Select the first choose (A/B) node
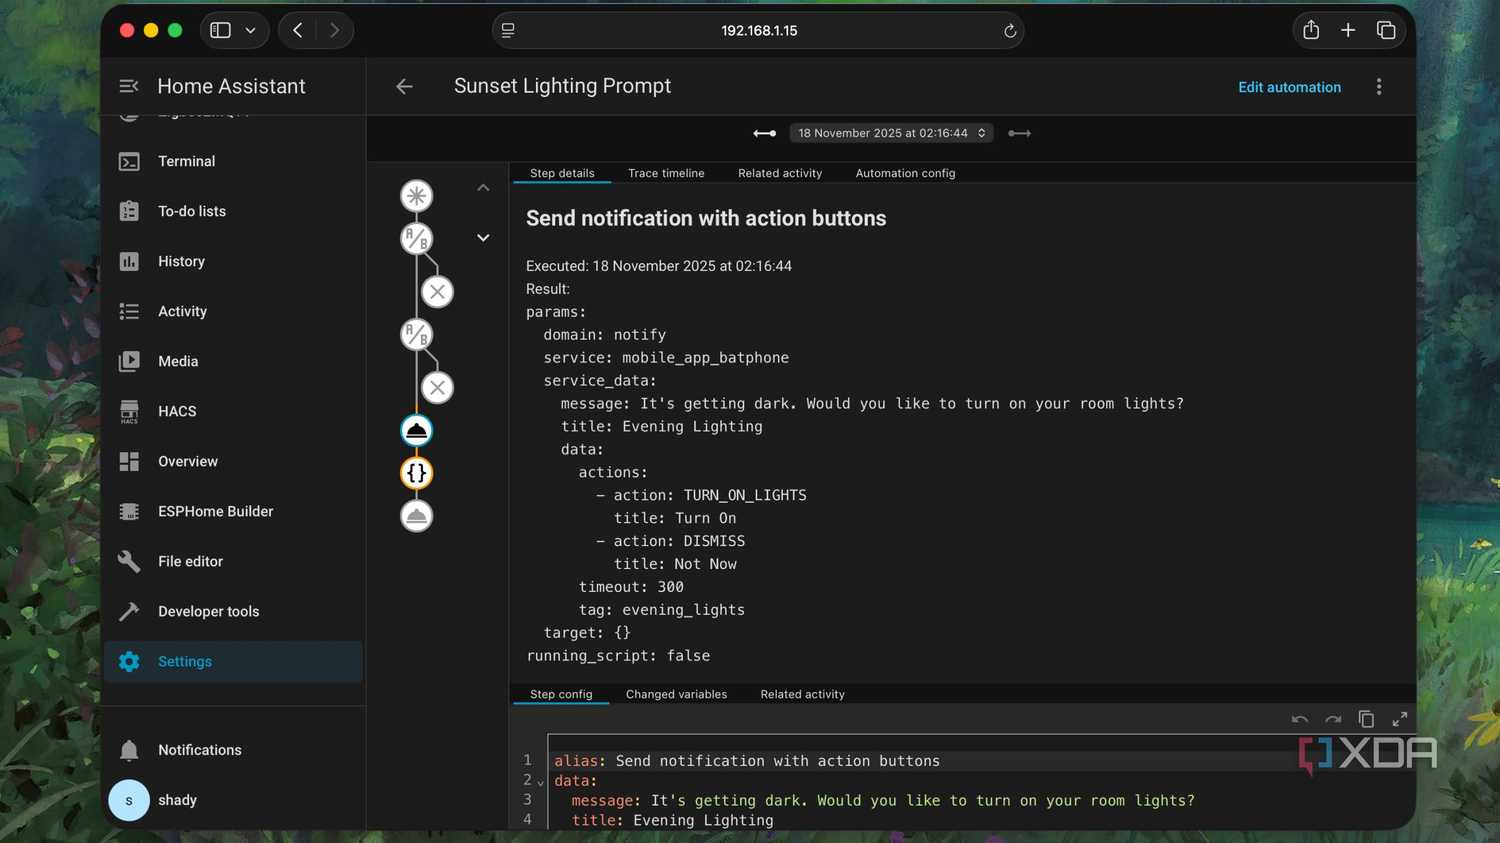1500x843 pixels. click(417, 239)
